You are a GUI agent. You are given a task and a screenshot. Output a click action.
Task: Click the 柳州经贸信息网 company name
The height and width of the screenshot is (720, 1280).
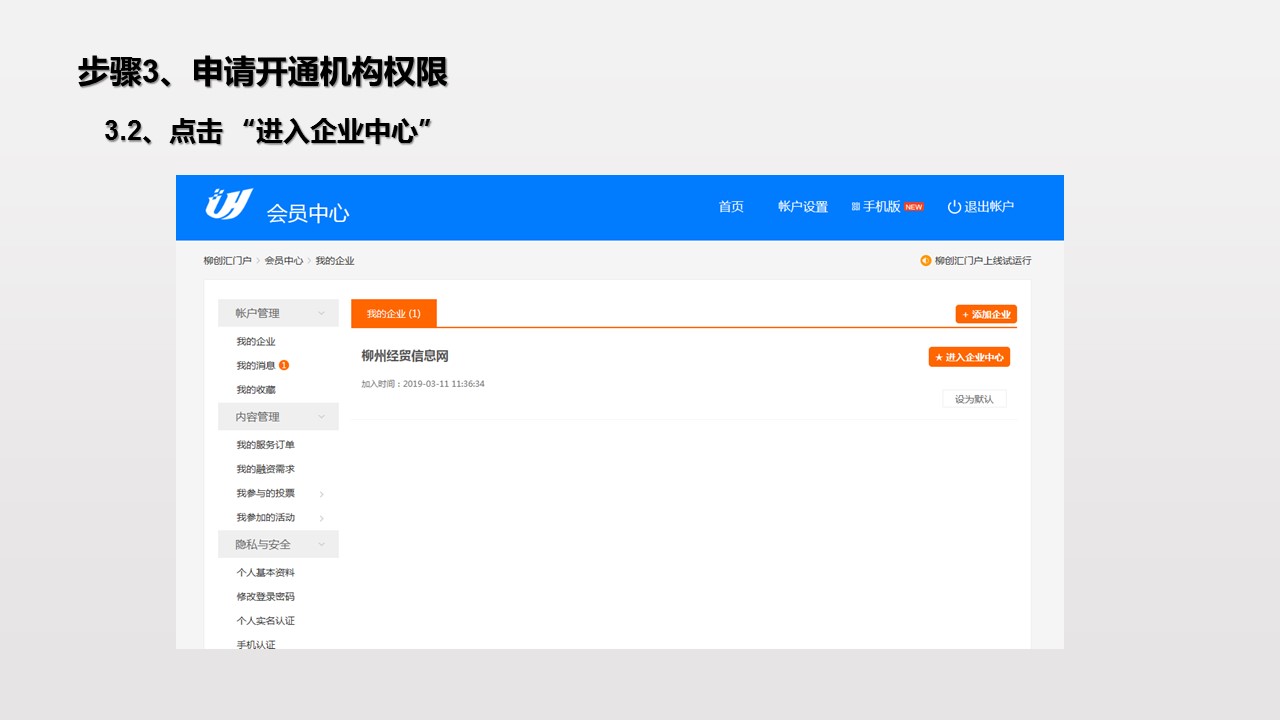point(405,356)
